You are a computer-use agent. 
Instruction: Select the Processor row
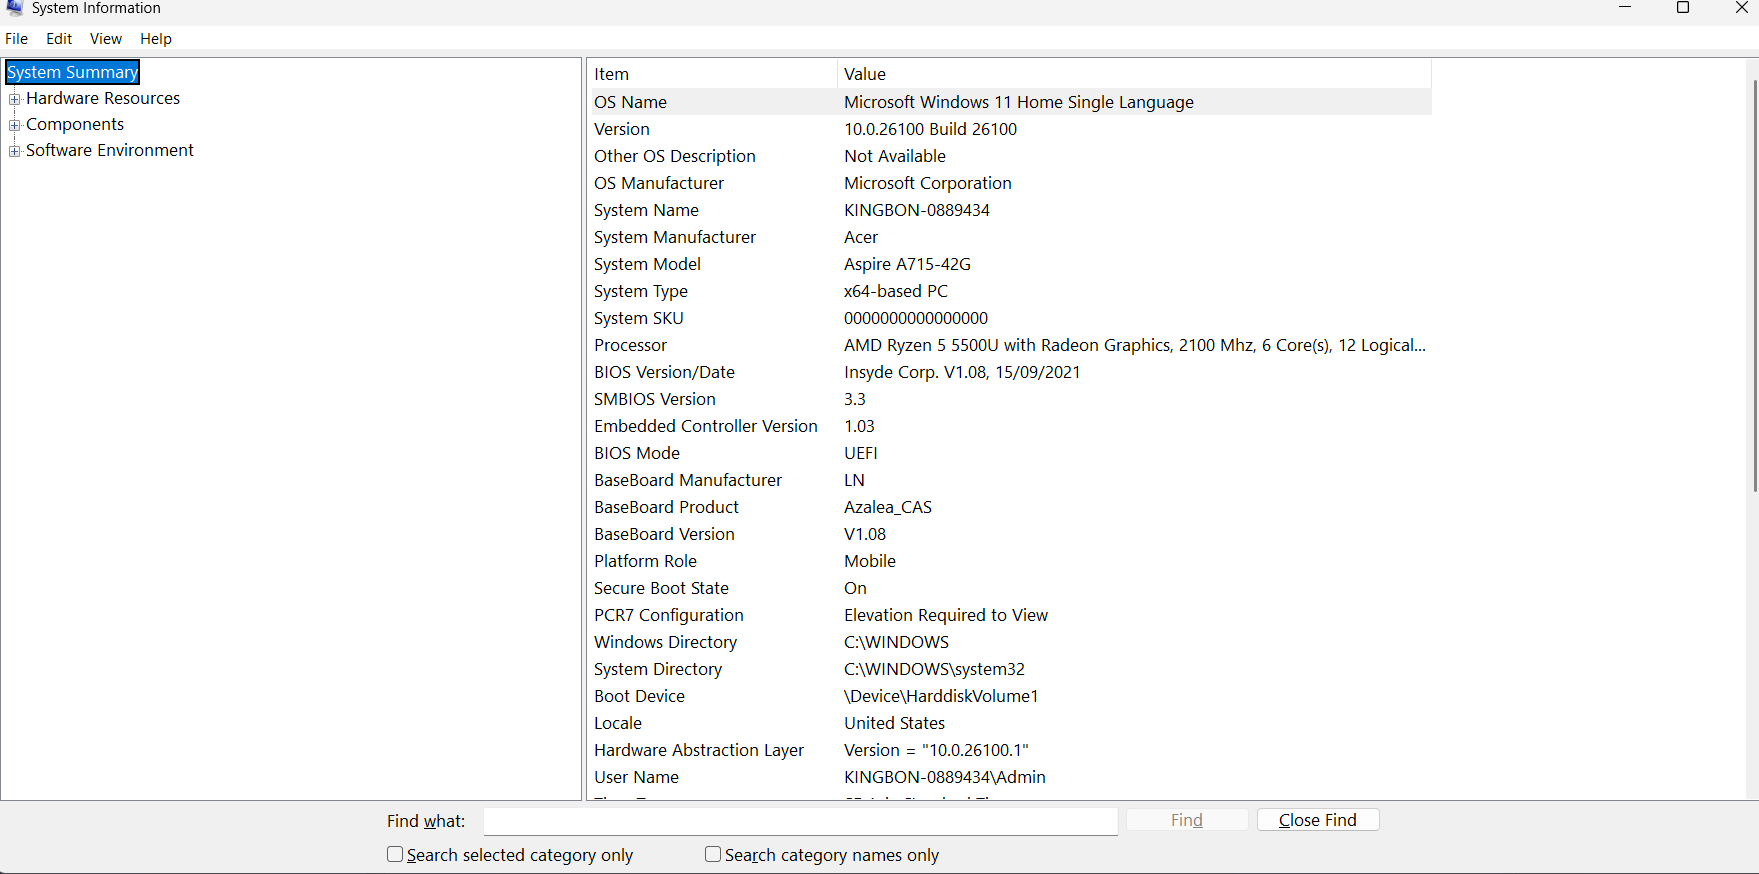coord(1011,345)
